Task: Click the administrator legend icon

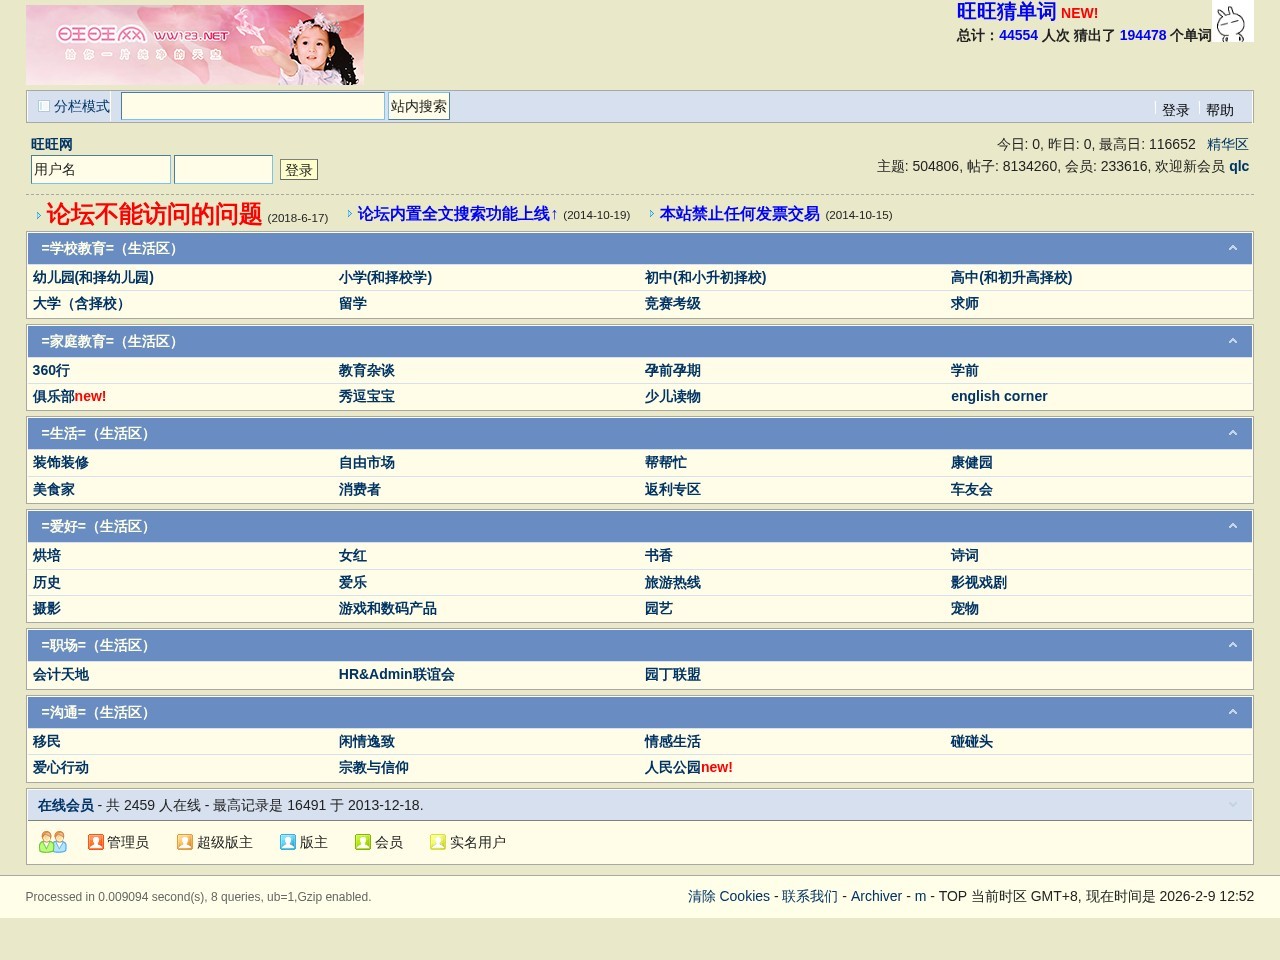Action: (x=96, y=842)
